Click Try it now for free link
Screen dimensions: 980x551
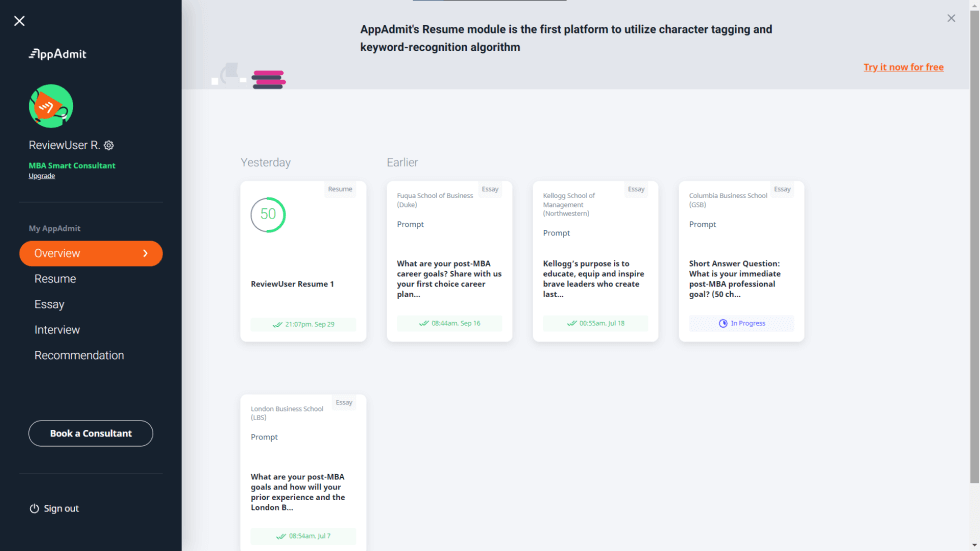coord(903,67)
